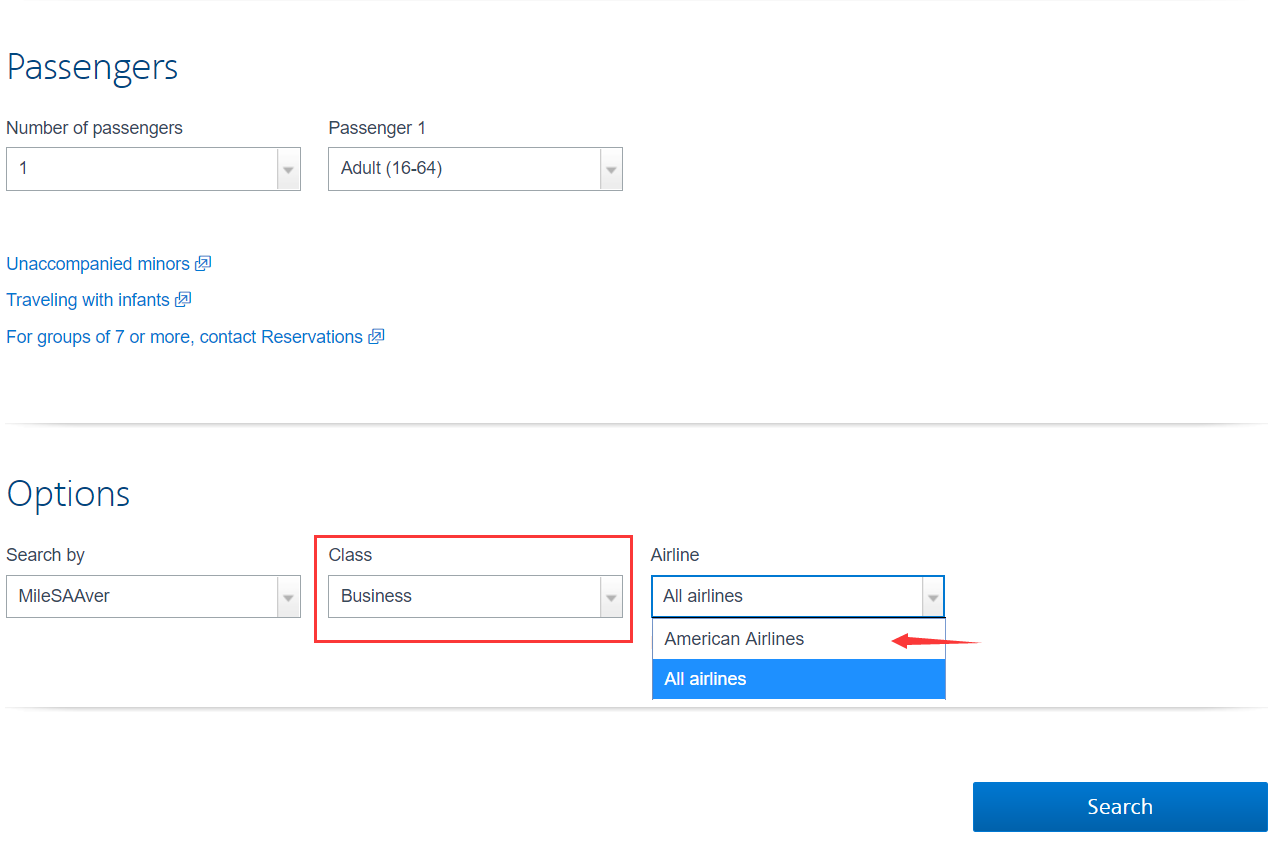
Task: Click the Class label
Action: 350,555
